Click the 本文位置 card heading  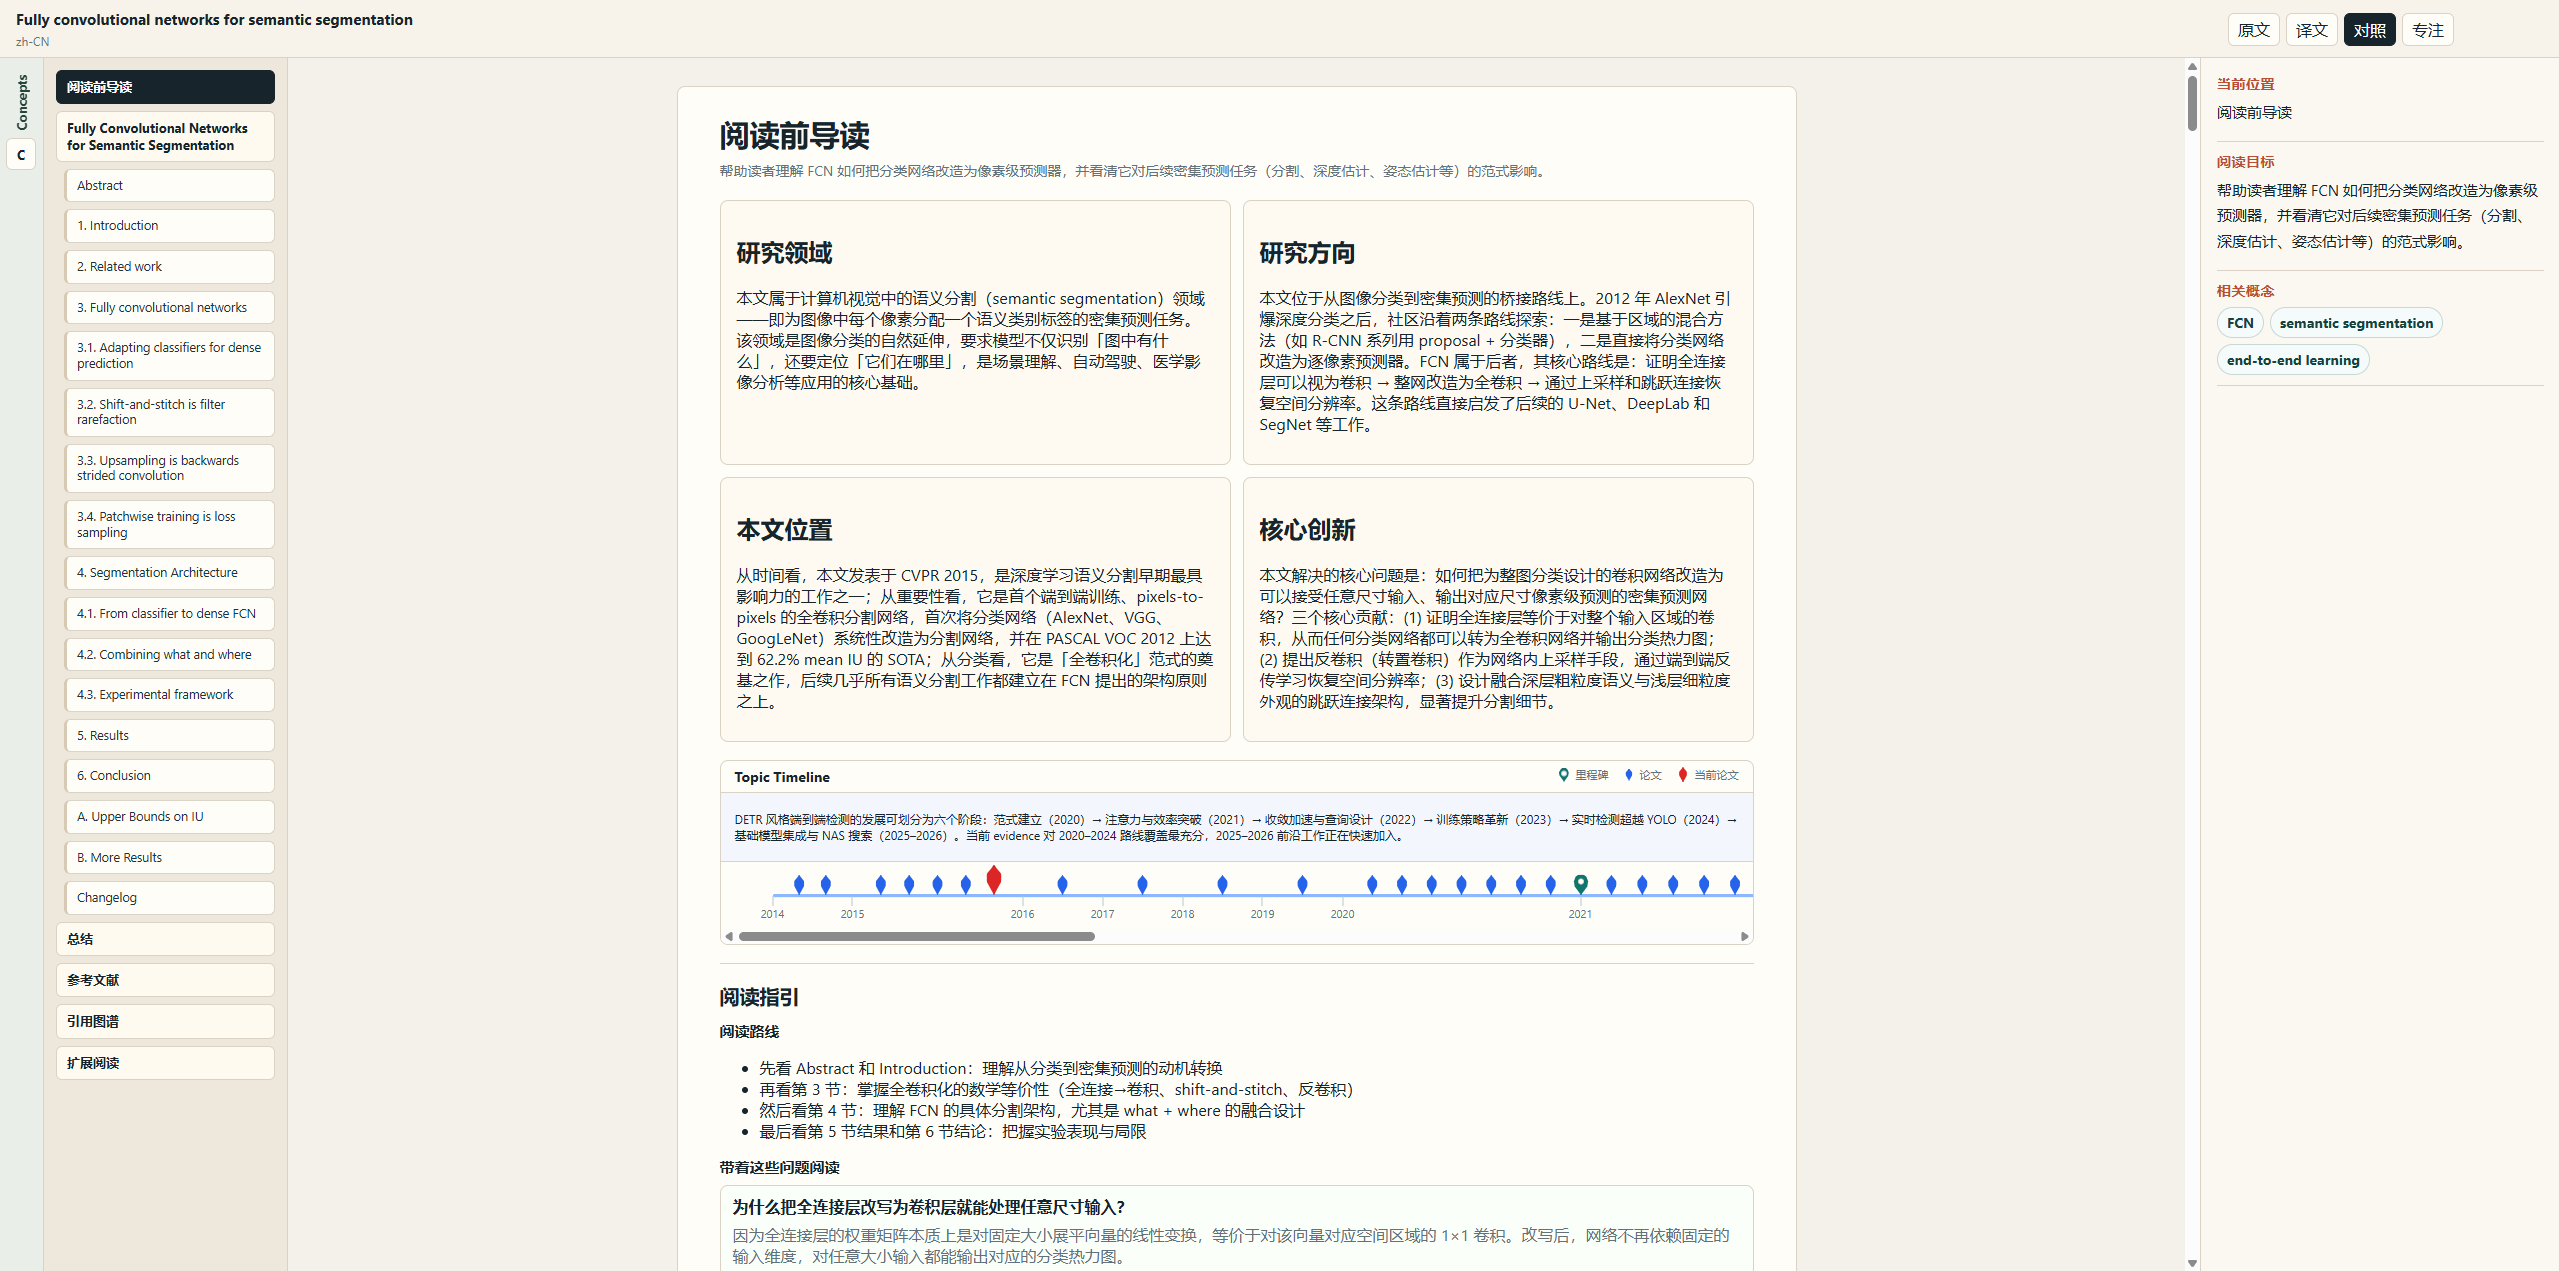pyautogui.click(x=784, y=530)
